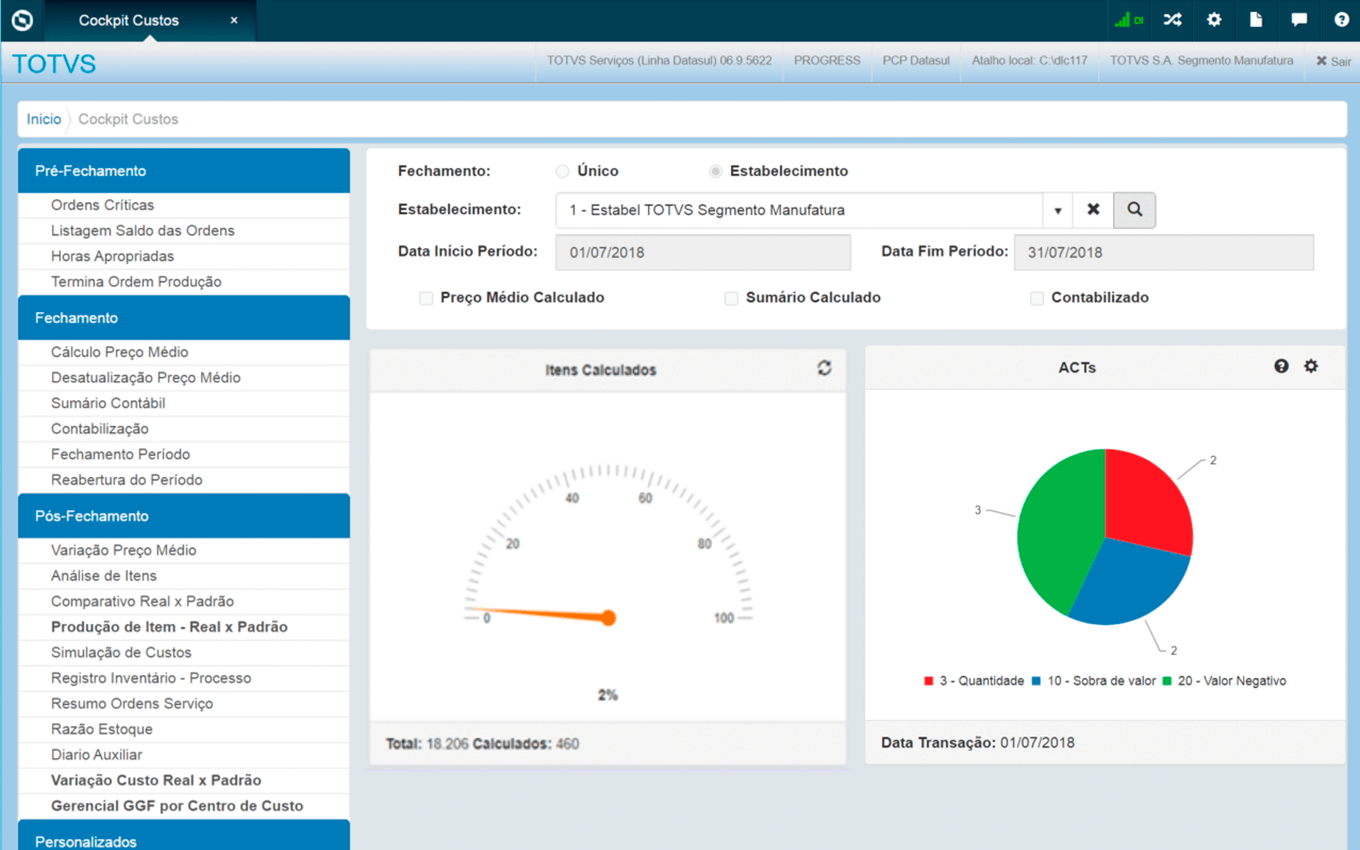Click the orange gauge needle hub
This screenshot has width=1360, height=850.
tap(608, 618)
